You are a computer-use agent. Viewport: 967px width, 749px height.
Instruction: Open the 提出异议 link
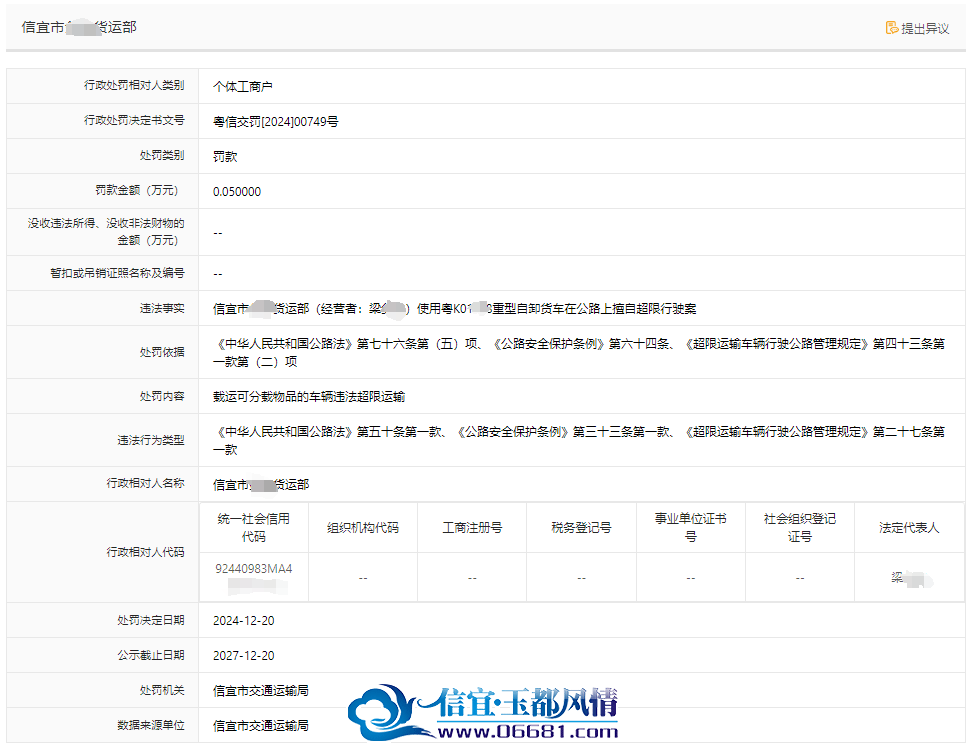pos(924,28)
